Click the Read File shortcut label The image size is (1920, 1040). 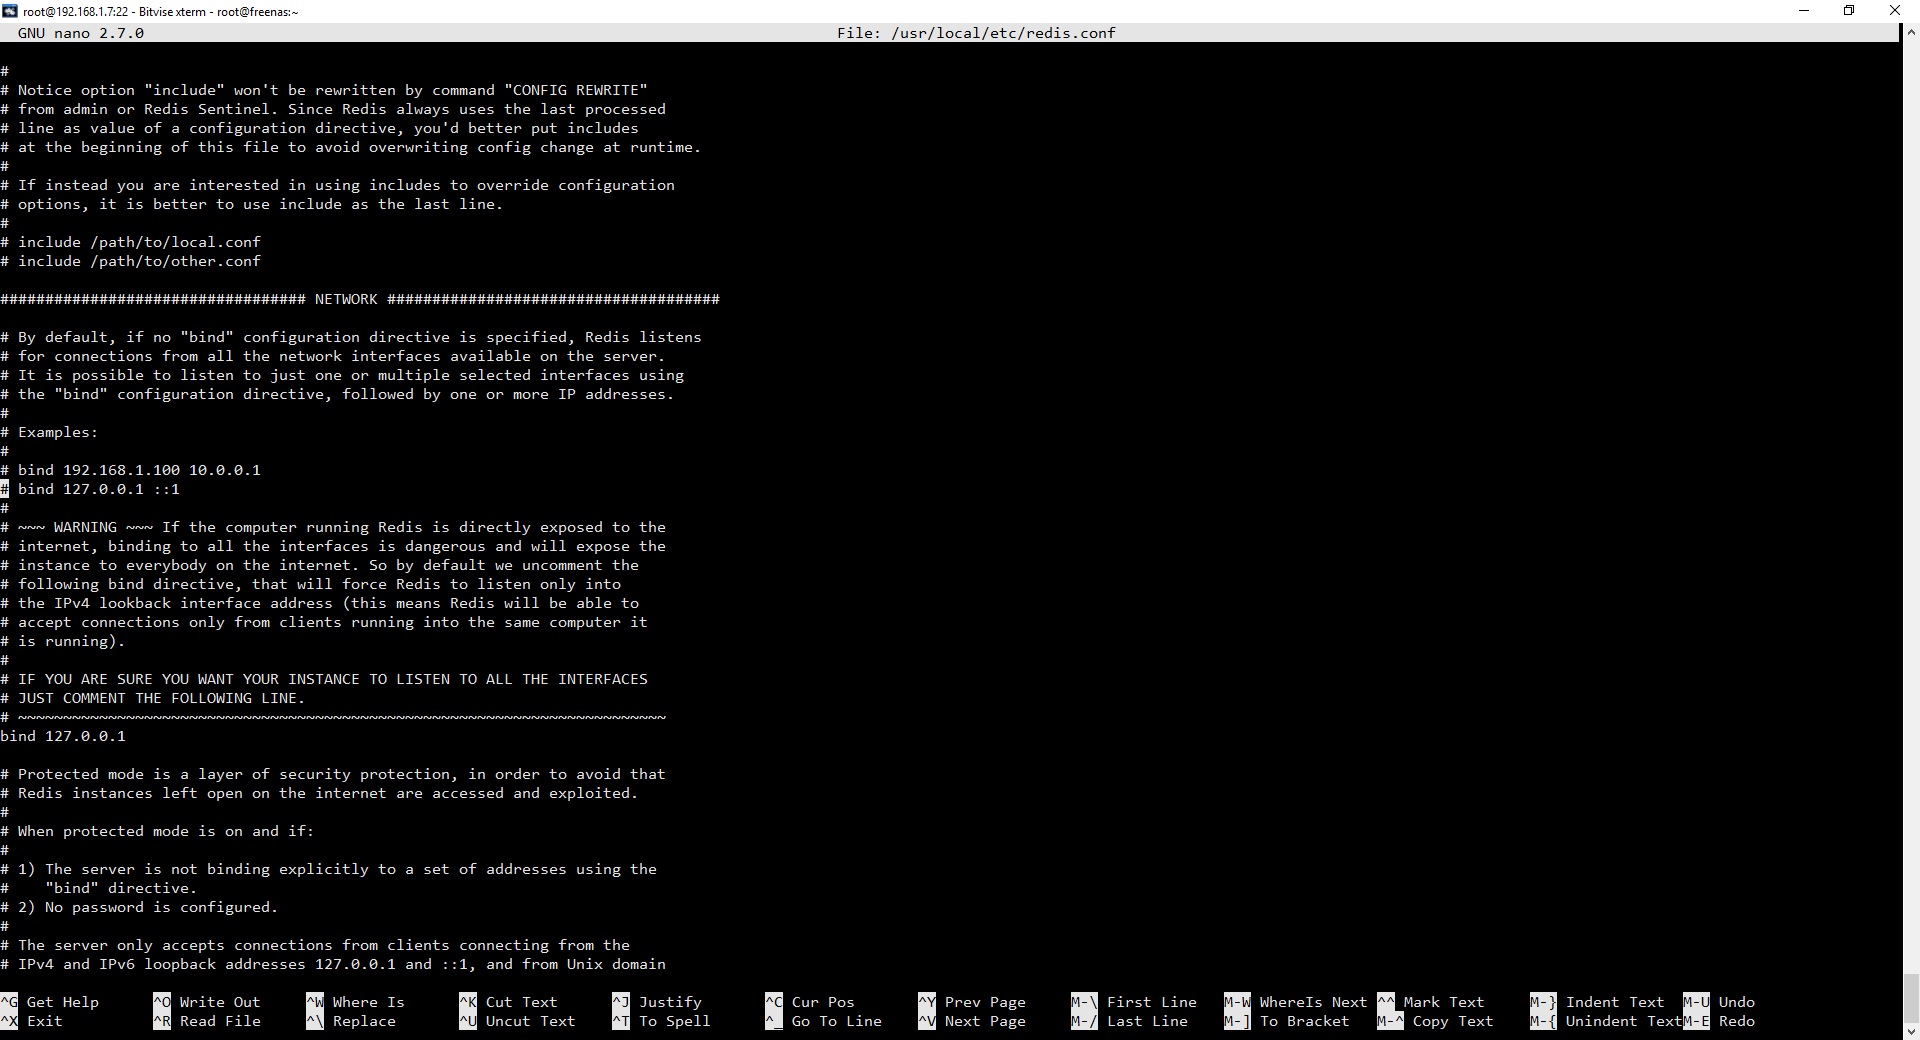(x=220, y=1021)
